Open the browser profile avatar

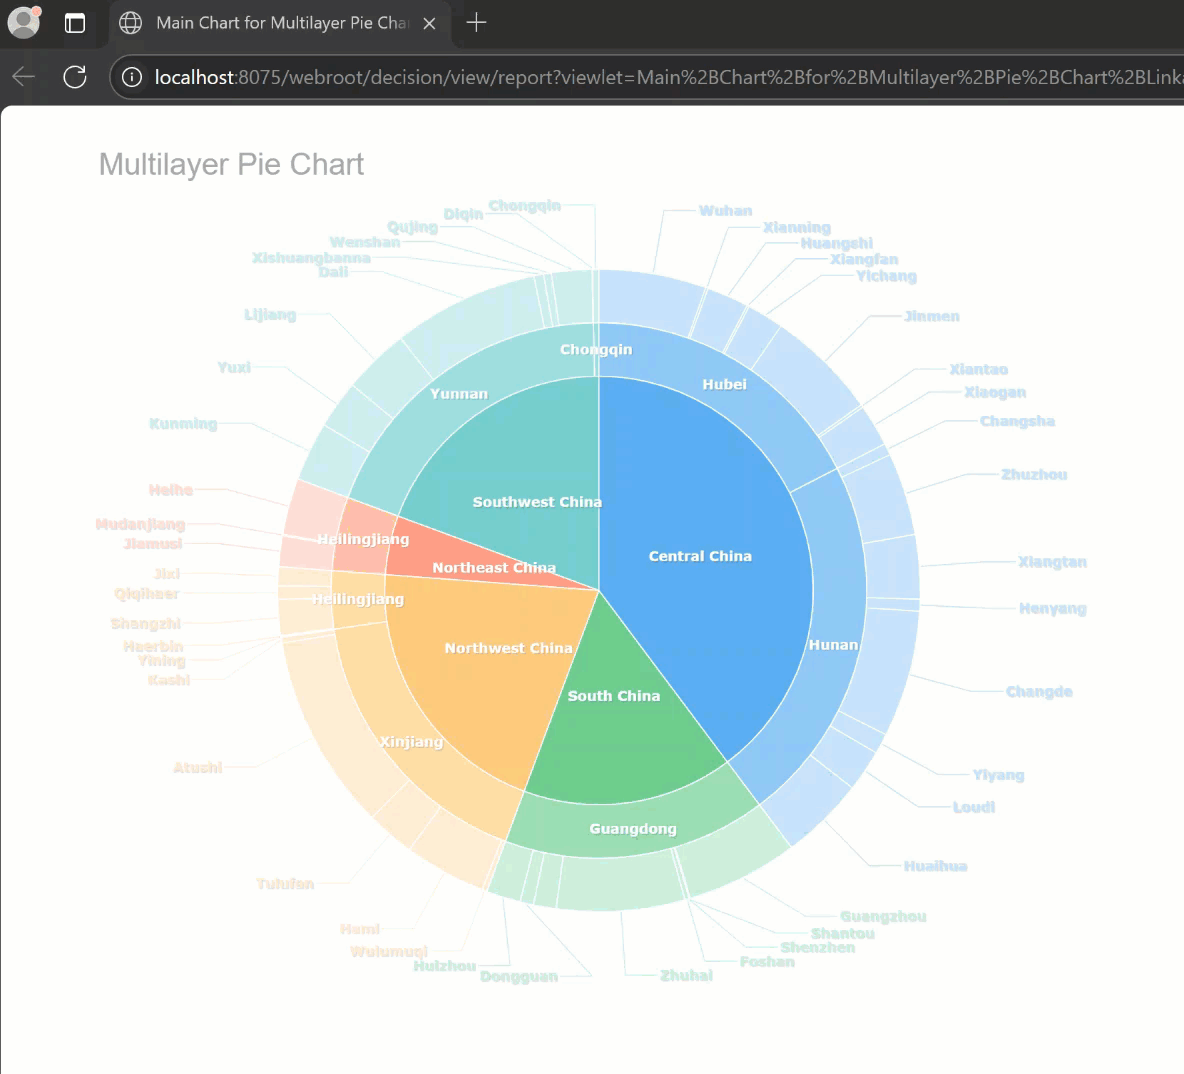coord(24,23)
